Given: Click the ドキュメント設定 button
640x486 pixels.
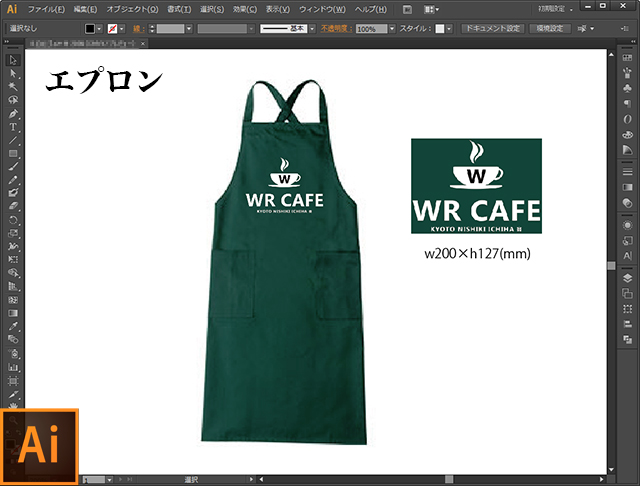Looking at the screenshot, I should click(x=492, y=29).
